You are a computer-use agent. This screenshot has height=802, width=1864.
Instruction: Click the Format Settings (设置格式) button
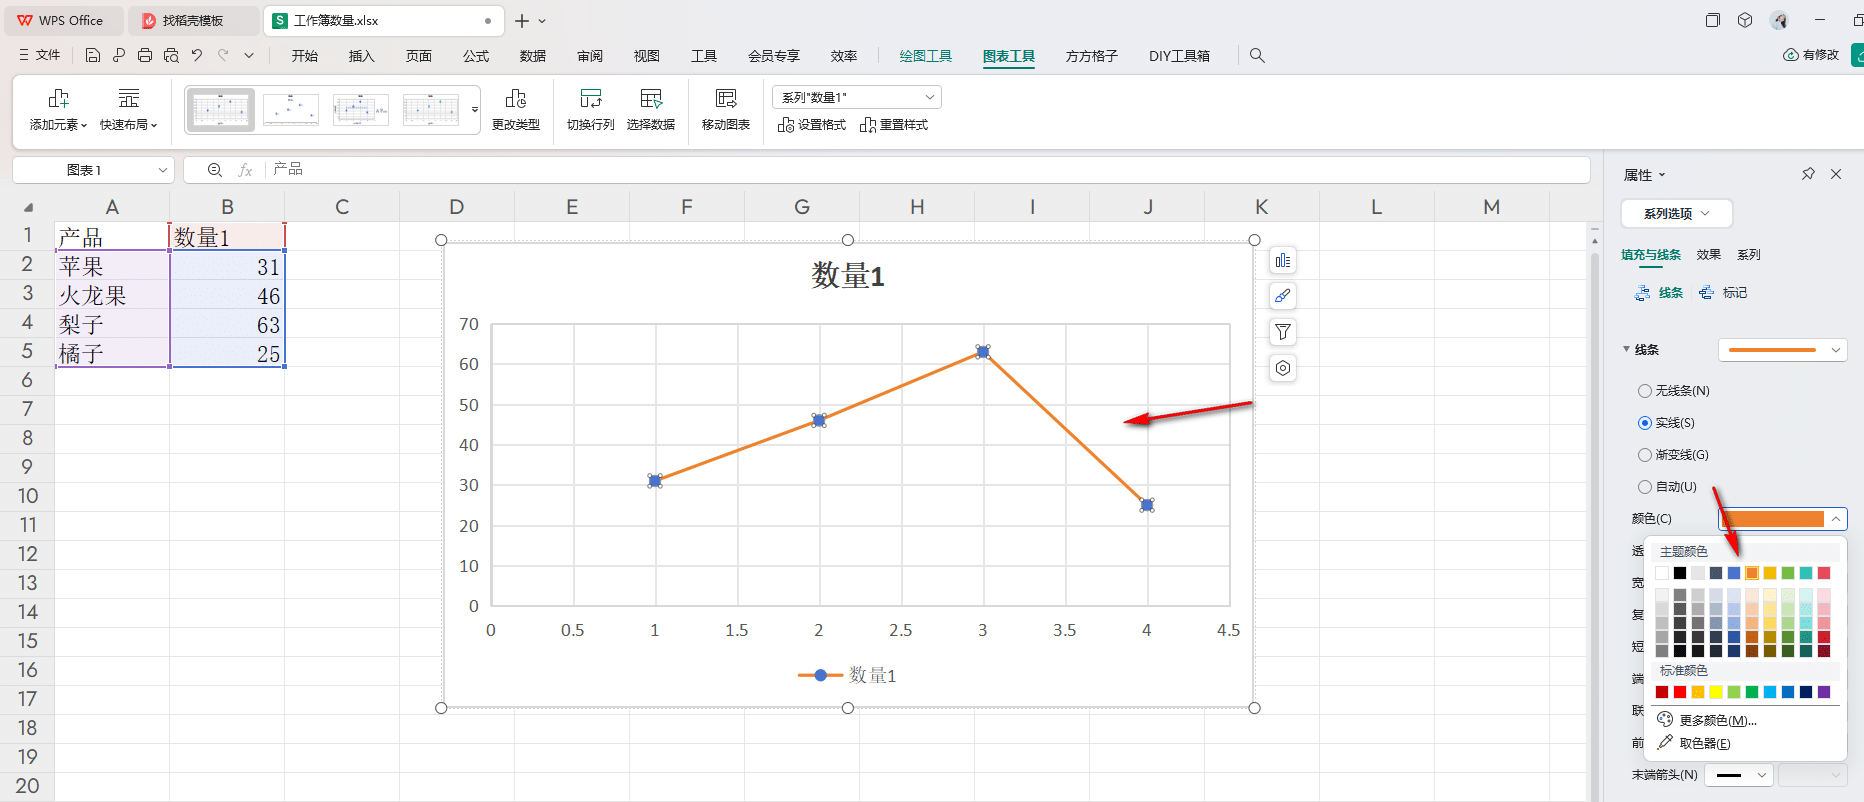(x=812, y=125)
